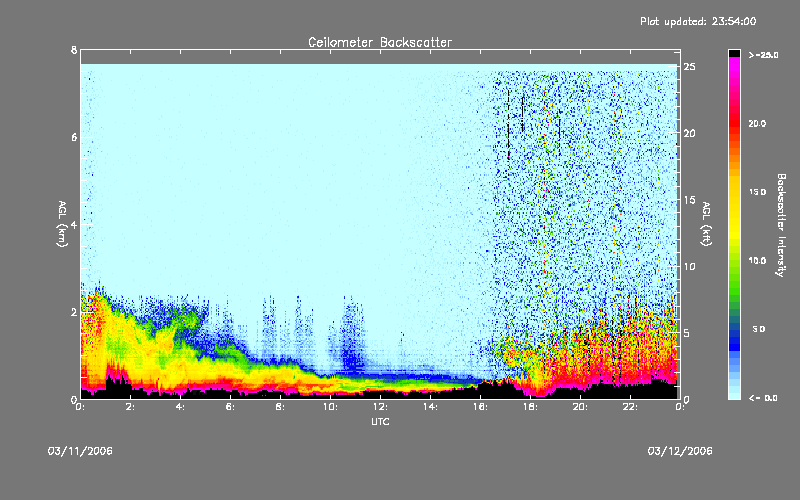Screen dimensions: 800x500
Task: Click the "20.0" colorbar tick label
Action: [x=758, y=123]
